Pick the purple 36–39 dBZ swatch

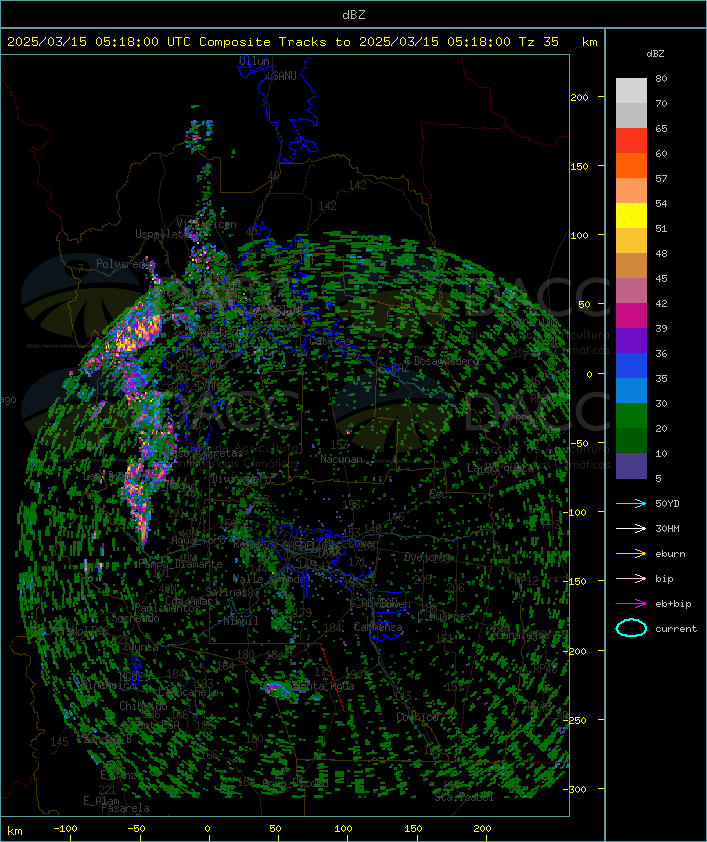pyautogui.click(x=631, y=340)
